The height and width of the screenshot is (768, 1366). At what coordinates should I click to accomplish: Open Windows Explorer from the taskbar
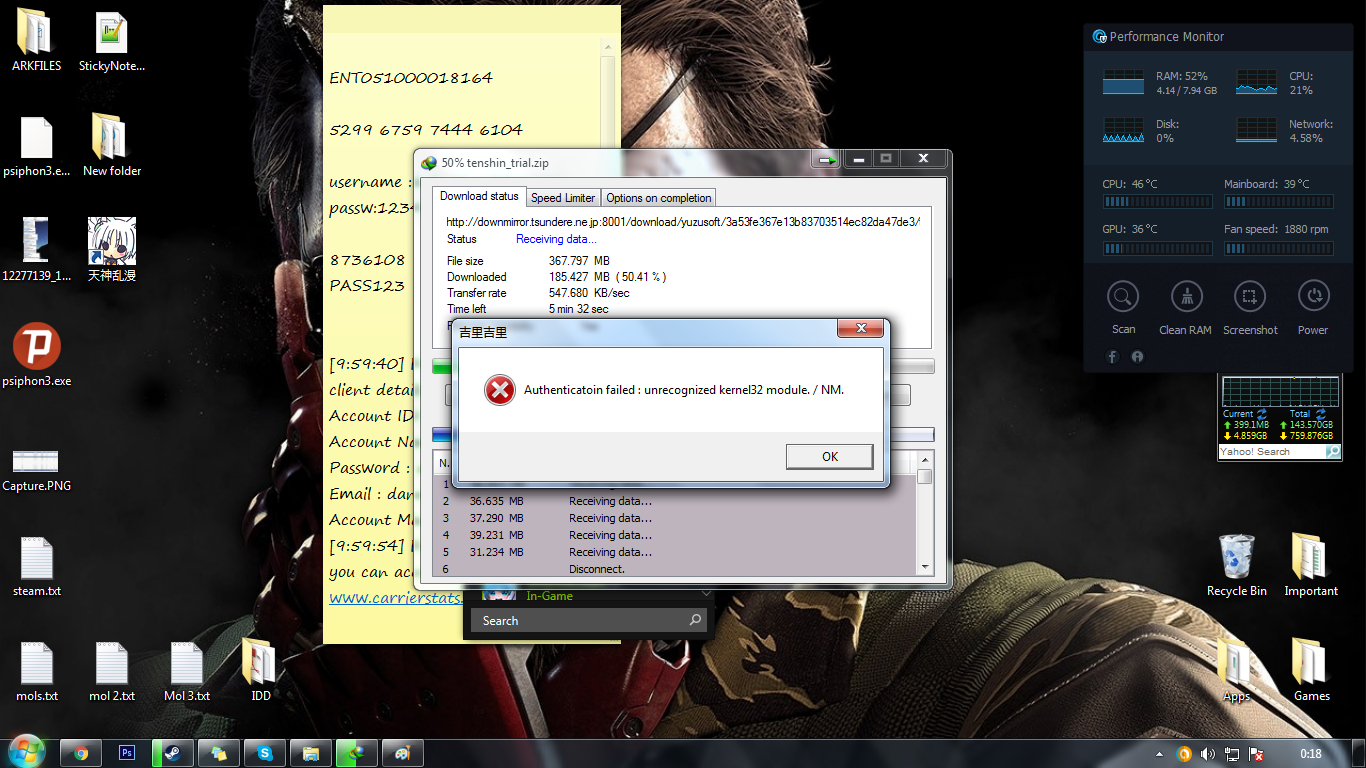click(x=311, y=753)
